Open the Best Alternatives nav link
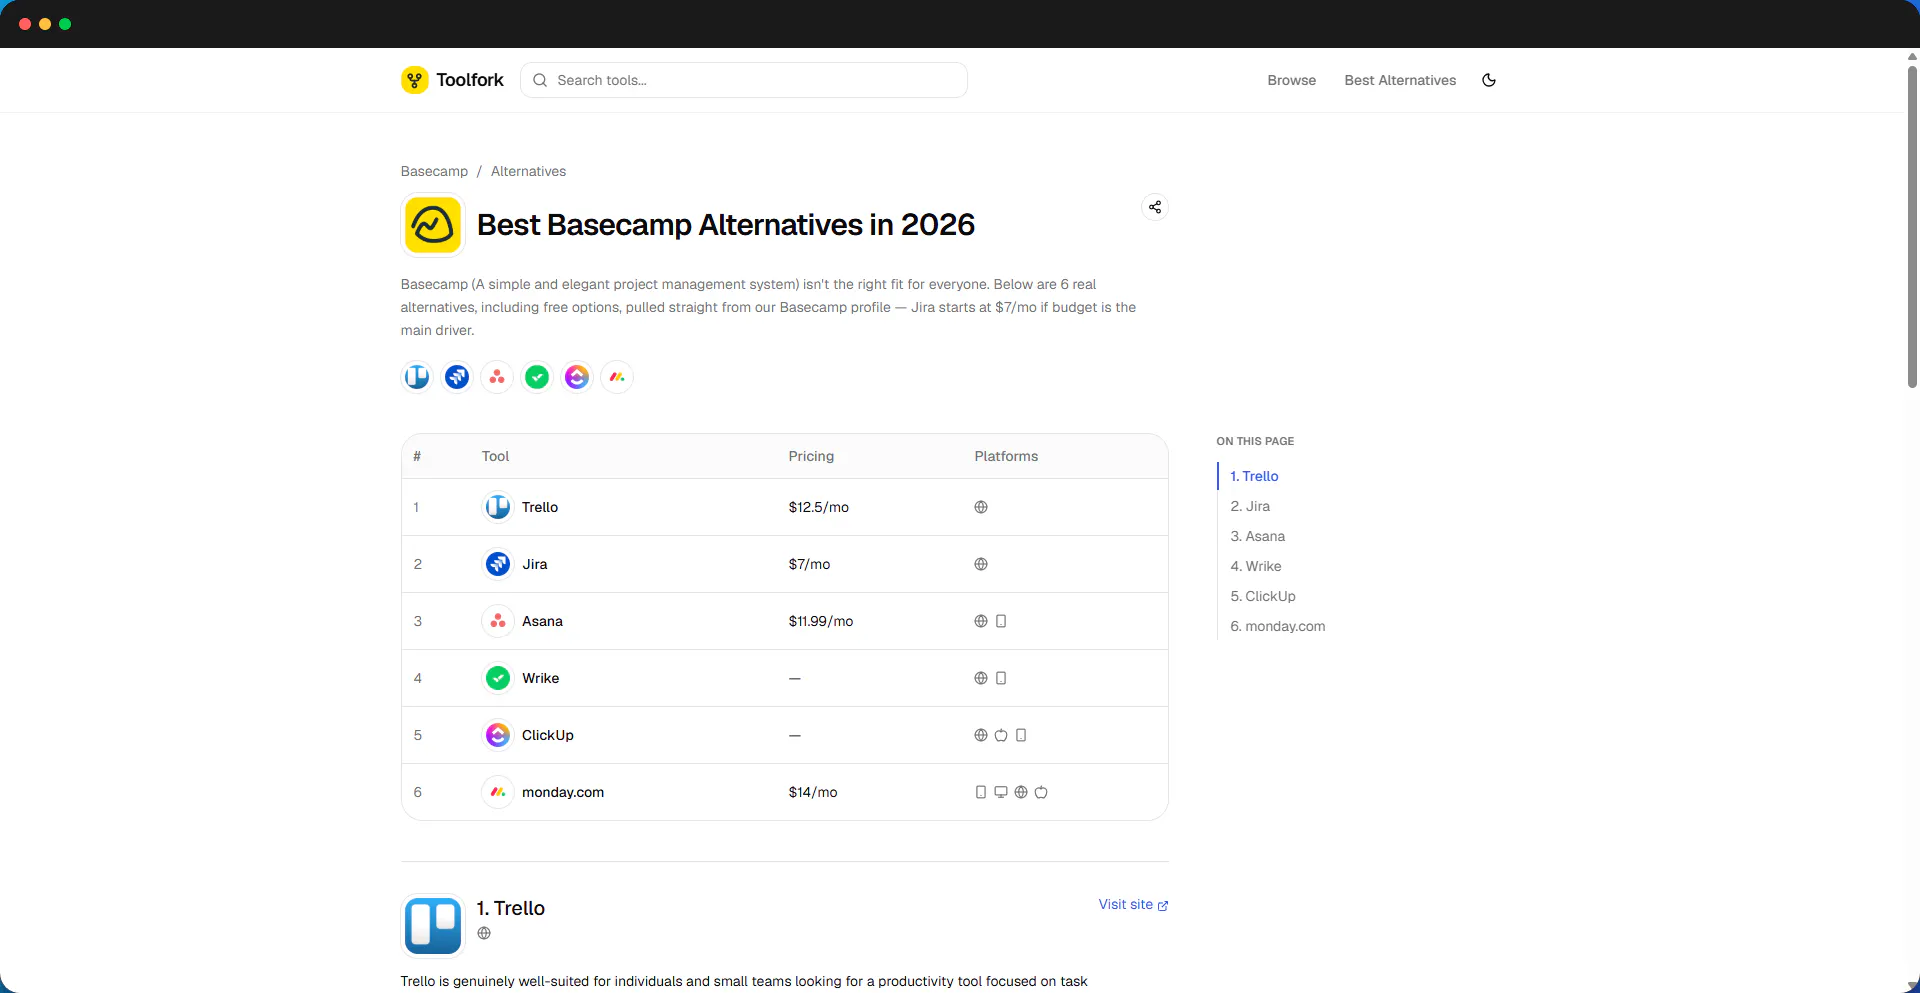This screenshot has width=1920, height=993. point(1400,80)
